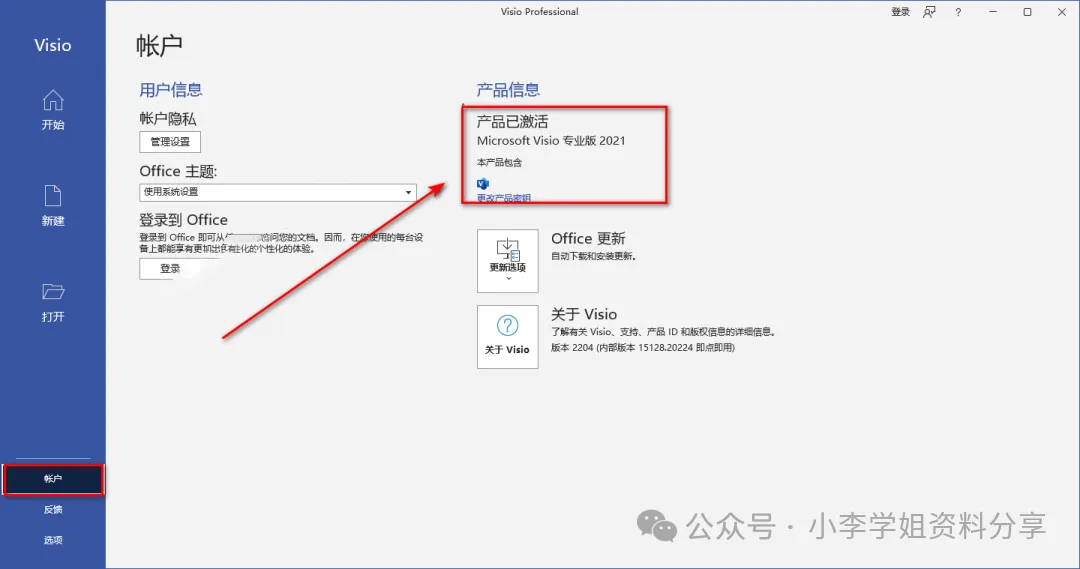Click the Visio product icon under 本产品包含
The height and width of the screenshot is (569, 1080).
(x=483, y=184)
